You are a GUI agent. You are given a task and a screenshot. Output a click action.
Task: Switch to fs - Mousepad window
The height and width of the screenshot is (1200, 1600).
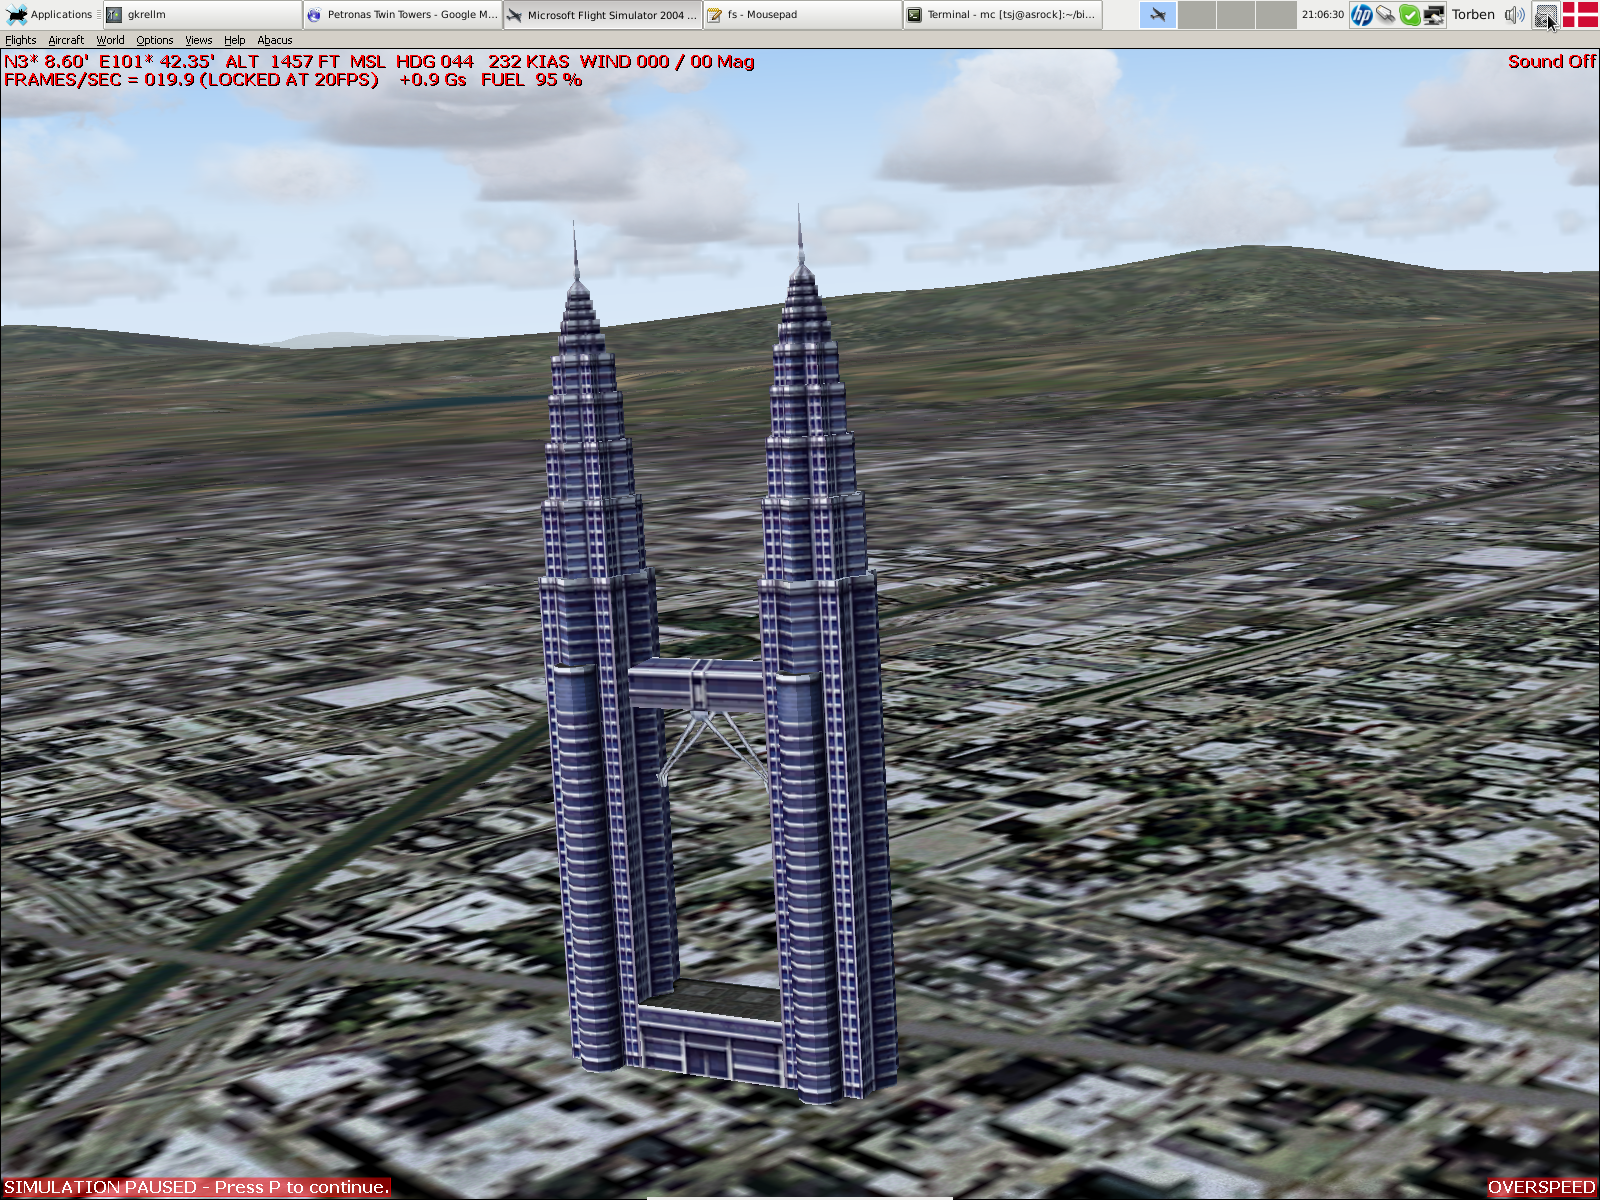tap(802, 15)
